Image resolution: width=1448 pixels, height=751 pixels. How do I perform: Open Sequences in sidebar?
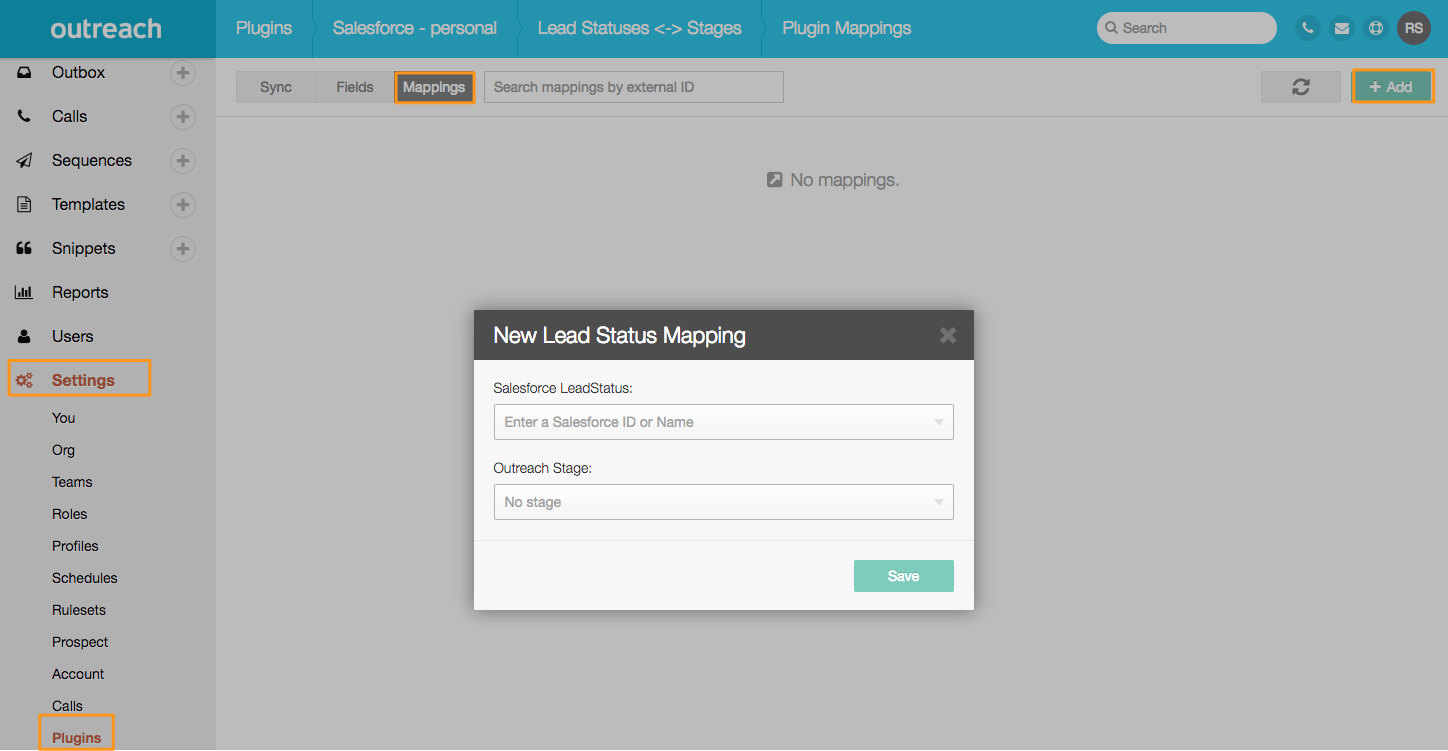(x=92, y=160)
